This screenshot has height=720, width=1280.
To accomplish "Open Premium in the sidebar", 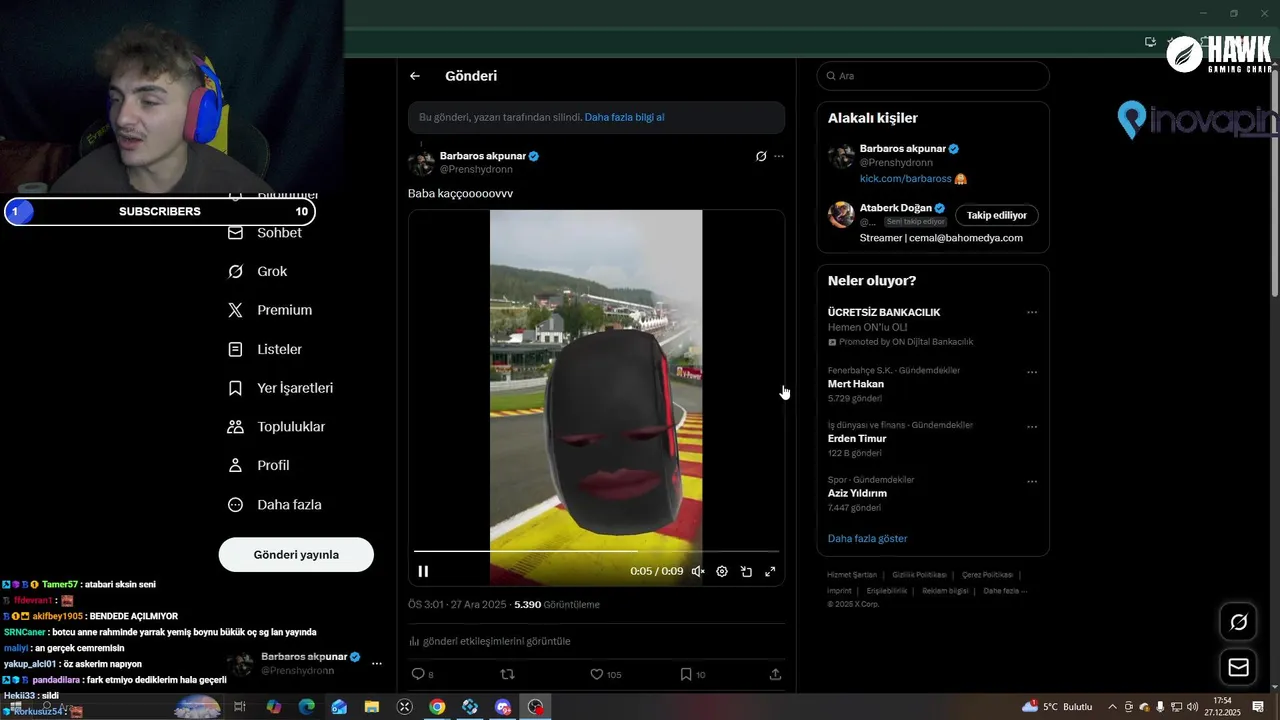I will (270, 310).
